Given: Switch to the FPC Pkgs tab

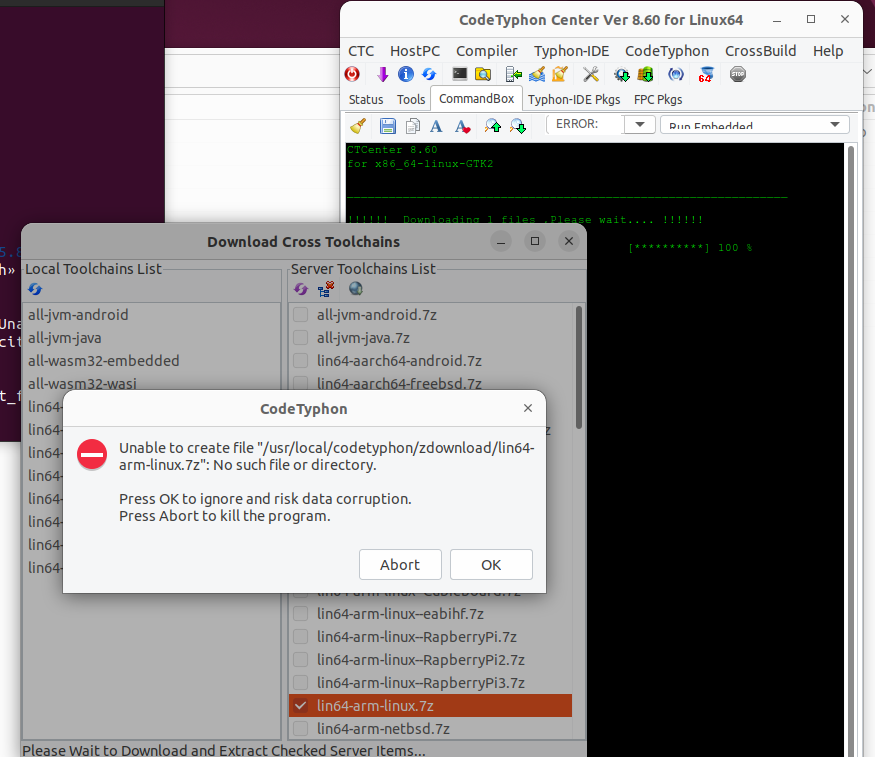Looking at the screenshot, I should (658, 99).
